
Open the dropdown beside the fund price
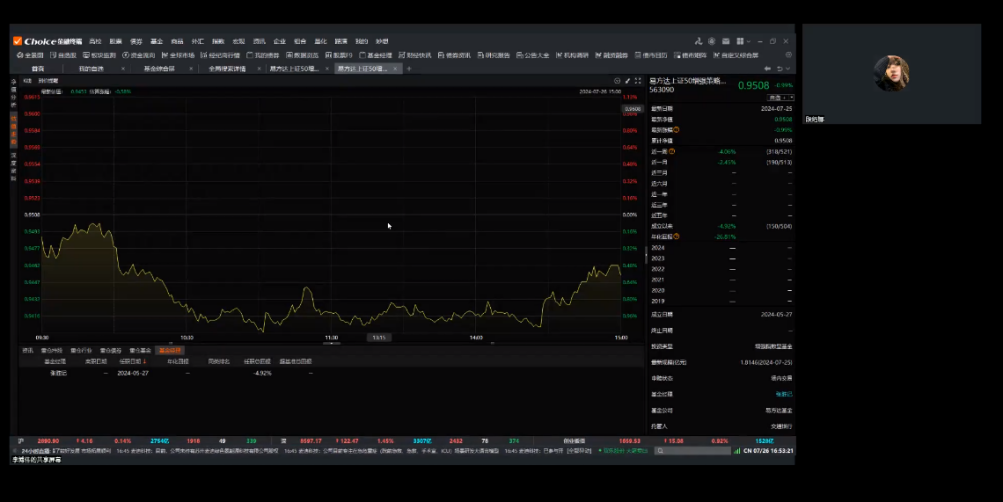point(774,97)
